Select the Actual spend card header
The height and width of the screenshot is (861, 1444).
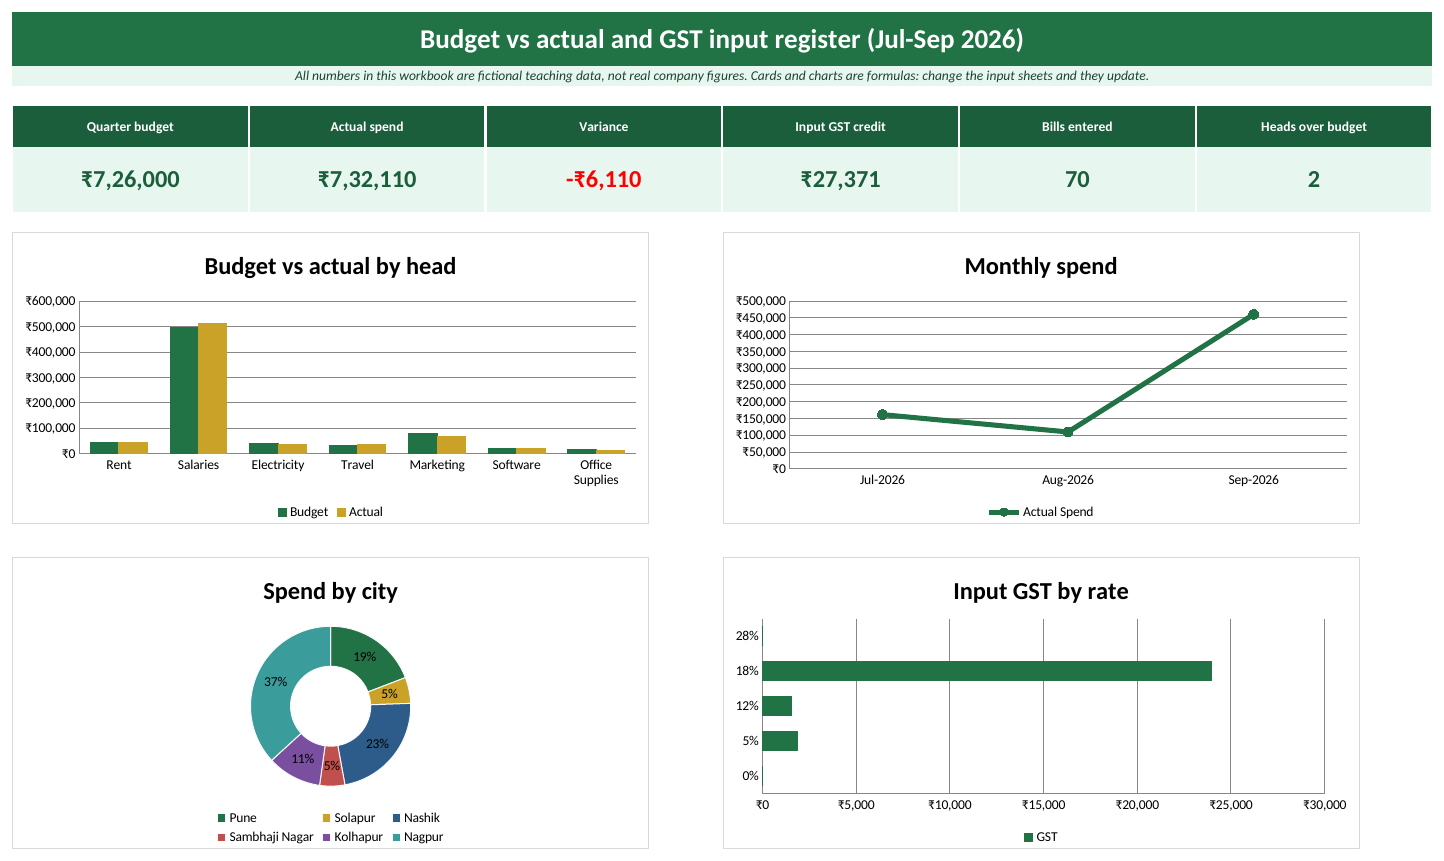(x=367, y=127)
